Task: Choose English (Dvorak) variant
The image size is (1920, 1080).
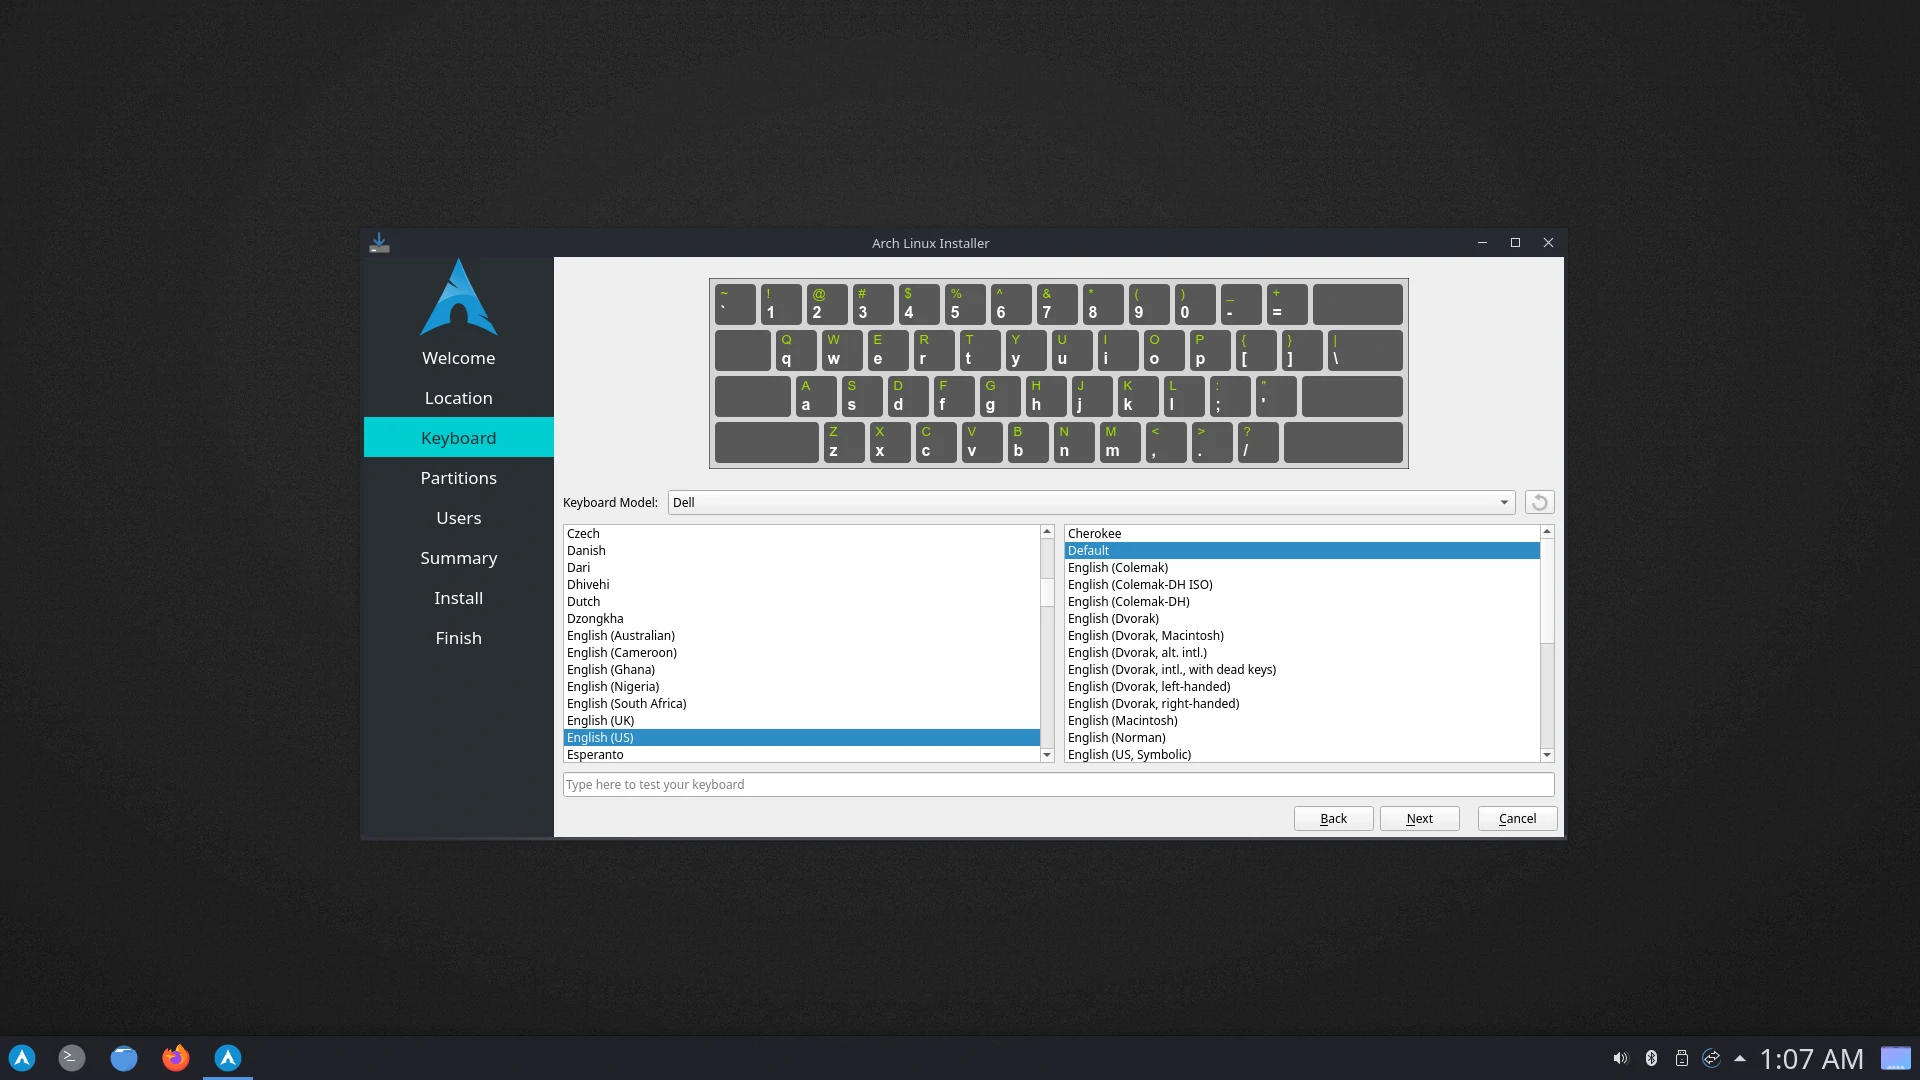Action: tap(1113, 618)
